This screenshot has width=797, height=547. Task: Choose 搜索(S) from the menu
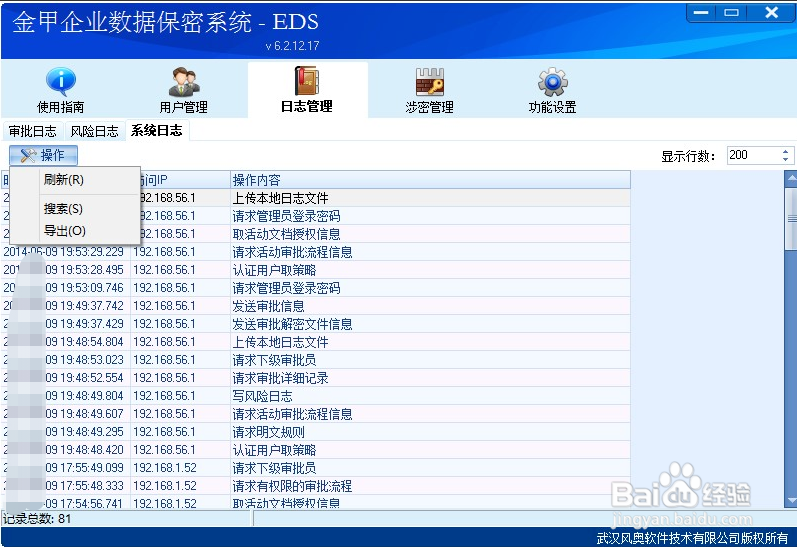tap(63, 208)
